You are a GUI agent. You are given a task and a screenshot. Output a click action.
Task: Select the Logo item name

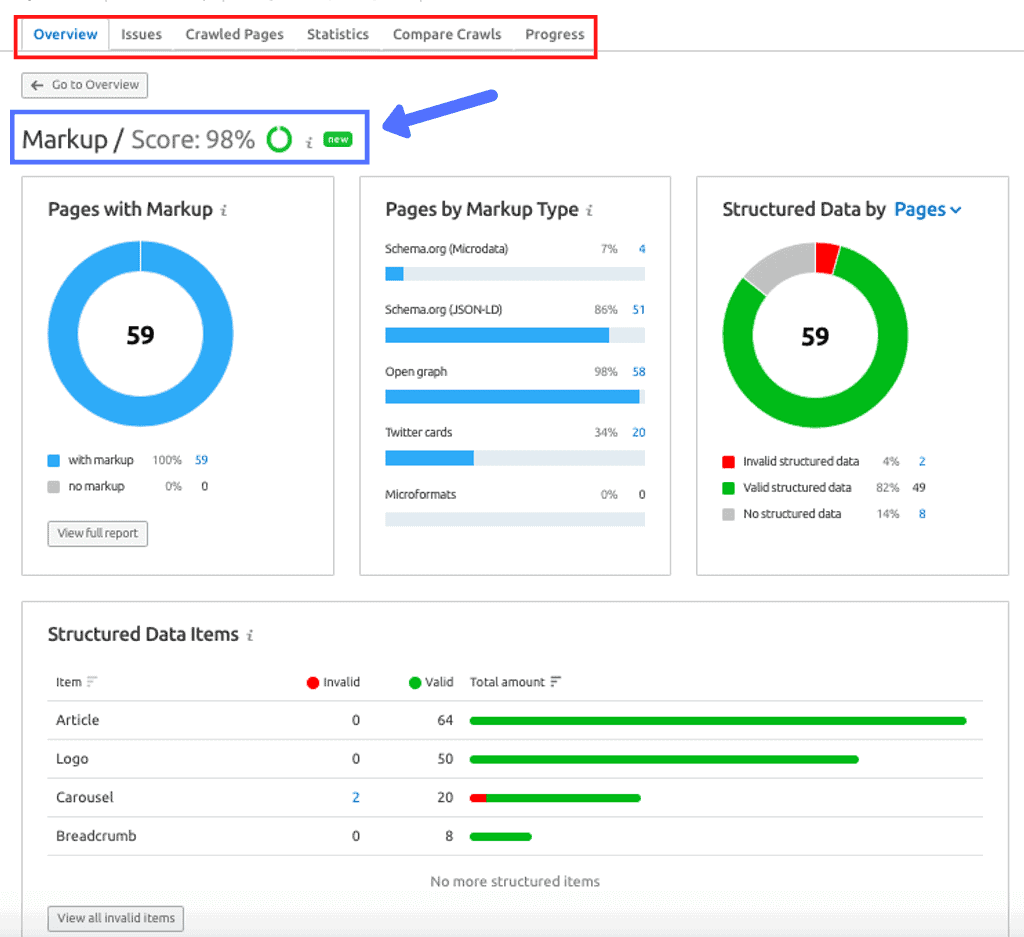click(72, 759)
